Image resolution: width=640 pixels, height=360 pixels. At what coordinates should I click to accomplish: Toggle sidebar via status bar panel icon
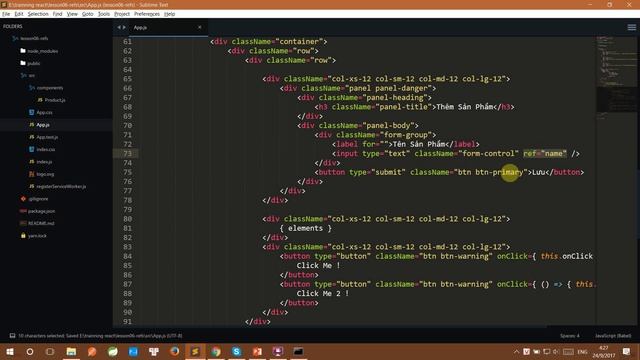tap(12, 336)
